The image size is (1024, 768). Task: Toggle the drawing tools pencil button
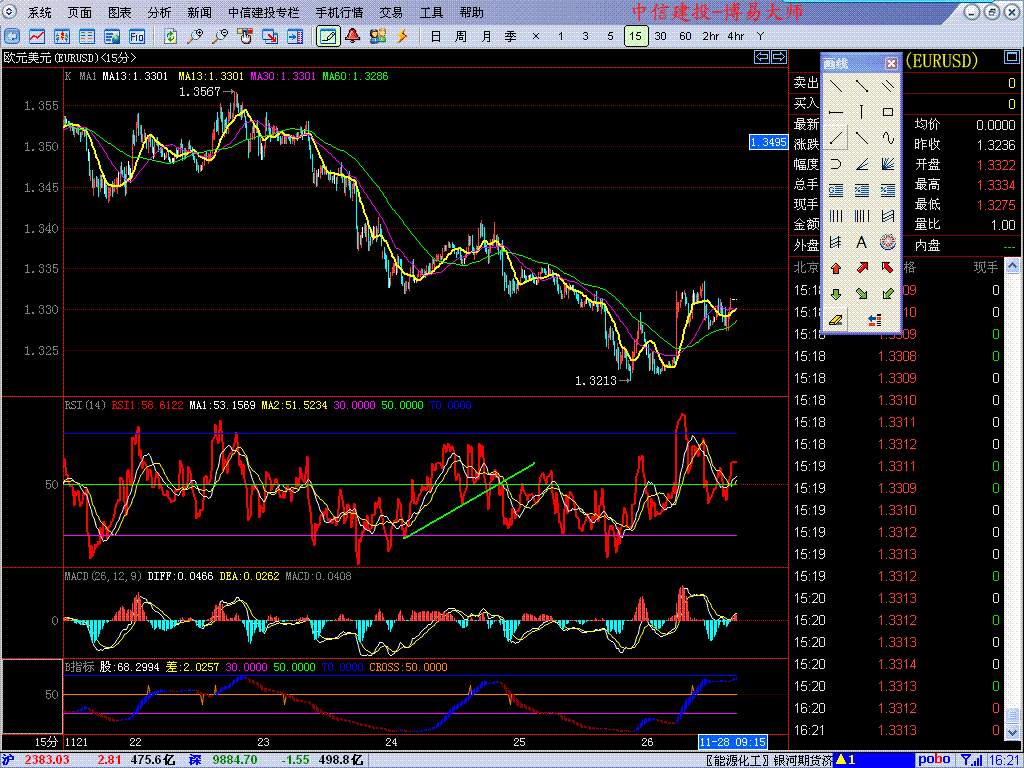pyautogui.click(x=327, y=36)
